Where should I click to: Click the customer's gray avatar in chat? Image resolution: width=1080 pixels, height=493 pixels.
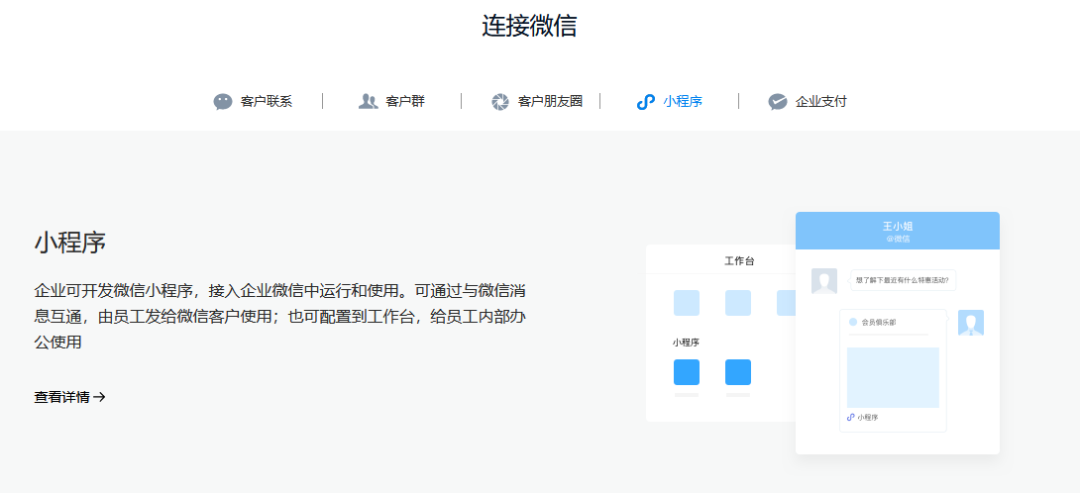click(824, 281)
